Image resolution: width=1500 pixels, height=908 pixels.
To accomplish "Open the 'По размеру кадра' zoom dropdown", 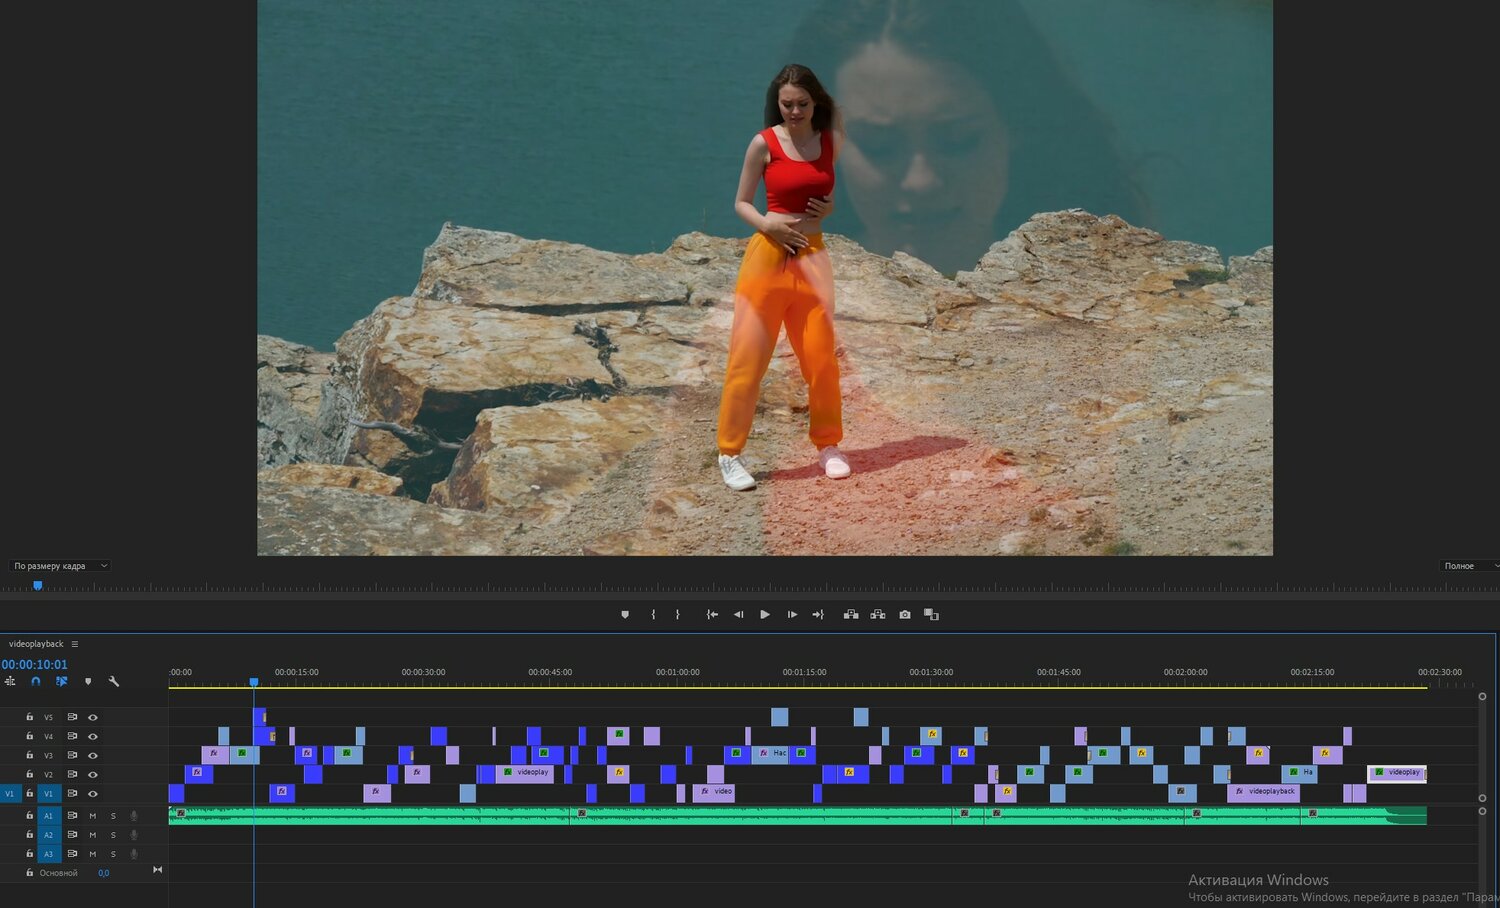I will click(60, 566).
